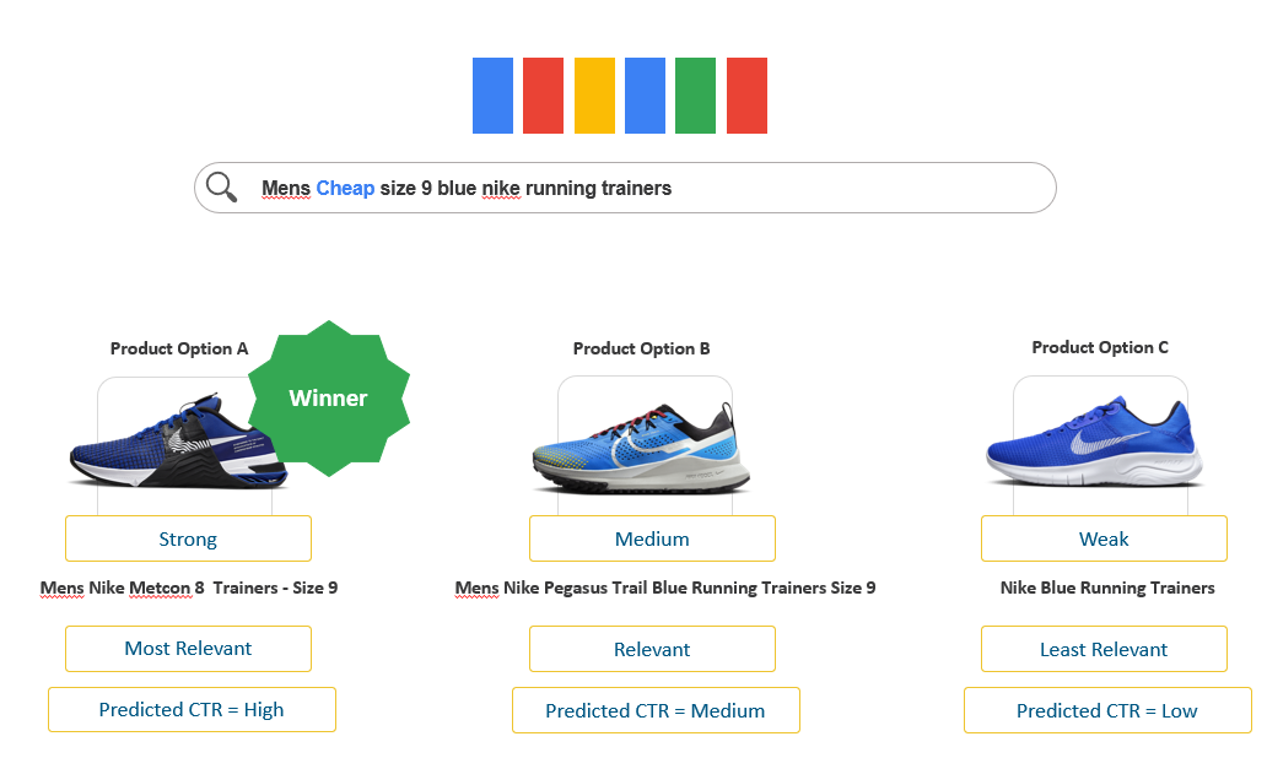Click the green logo color block
Image resolution: width=1267 pixels, height=758 pixels.
[695, 96]
